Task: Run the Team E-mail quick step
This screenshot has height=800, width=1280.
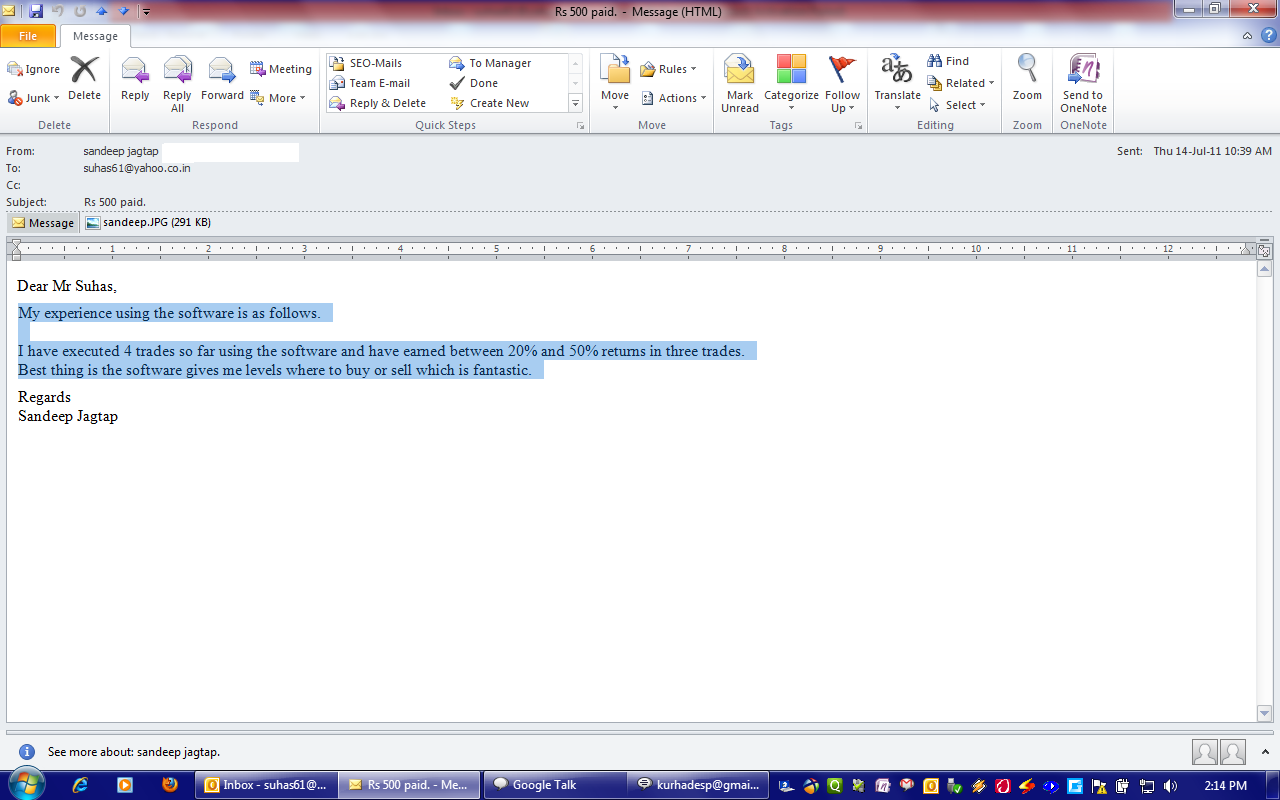Action: tap(370, 83)
